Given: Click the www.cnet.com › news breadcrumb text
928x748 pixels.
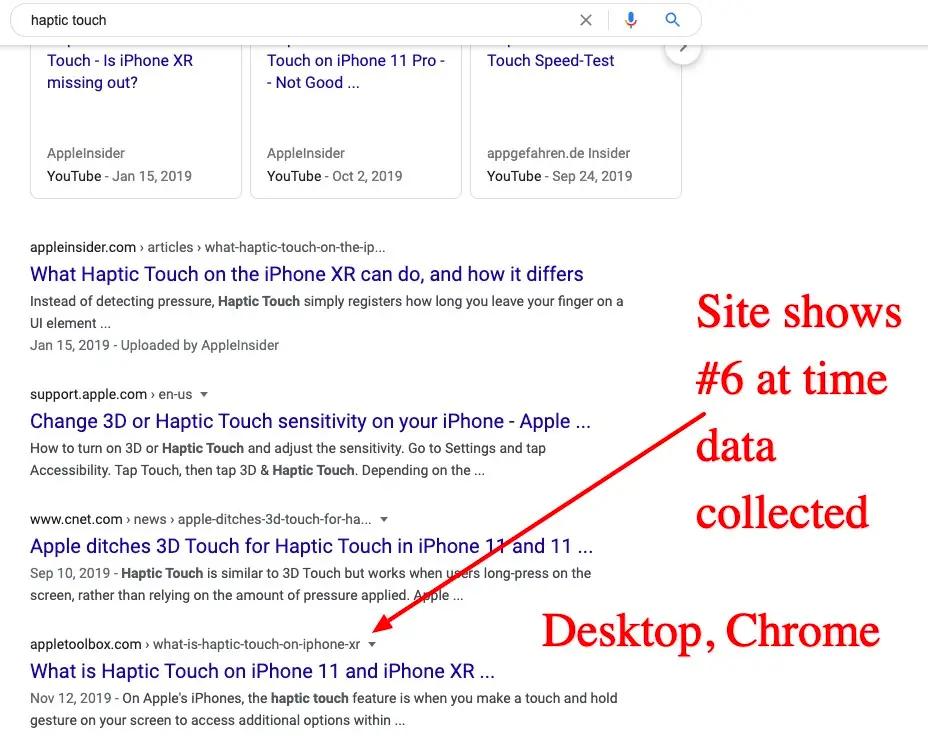Looking at the screenshot, I should [x=201, y=519].
